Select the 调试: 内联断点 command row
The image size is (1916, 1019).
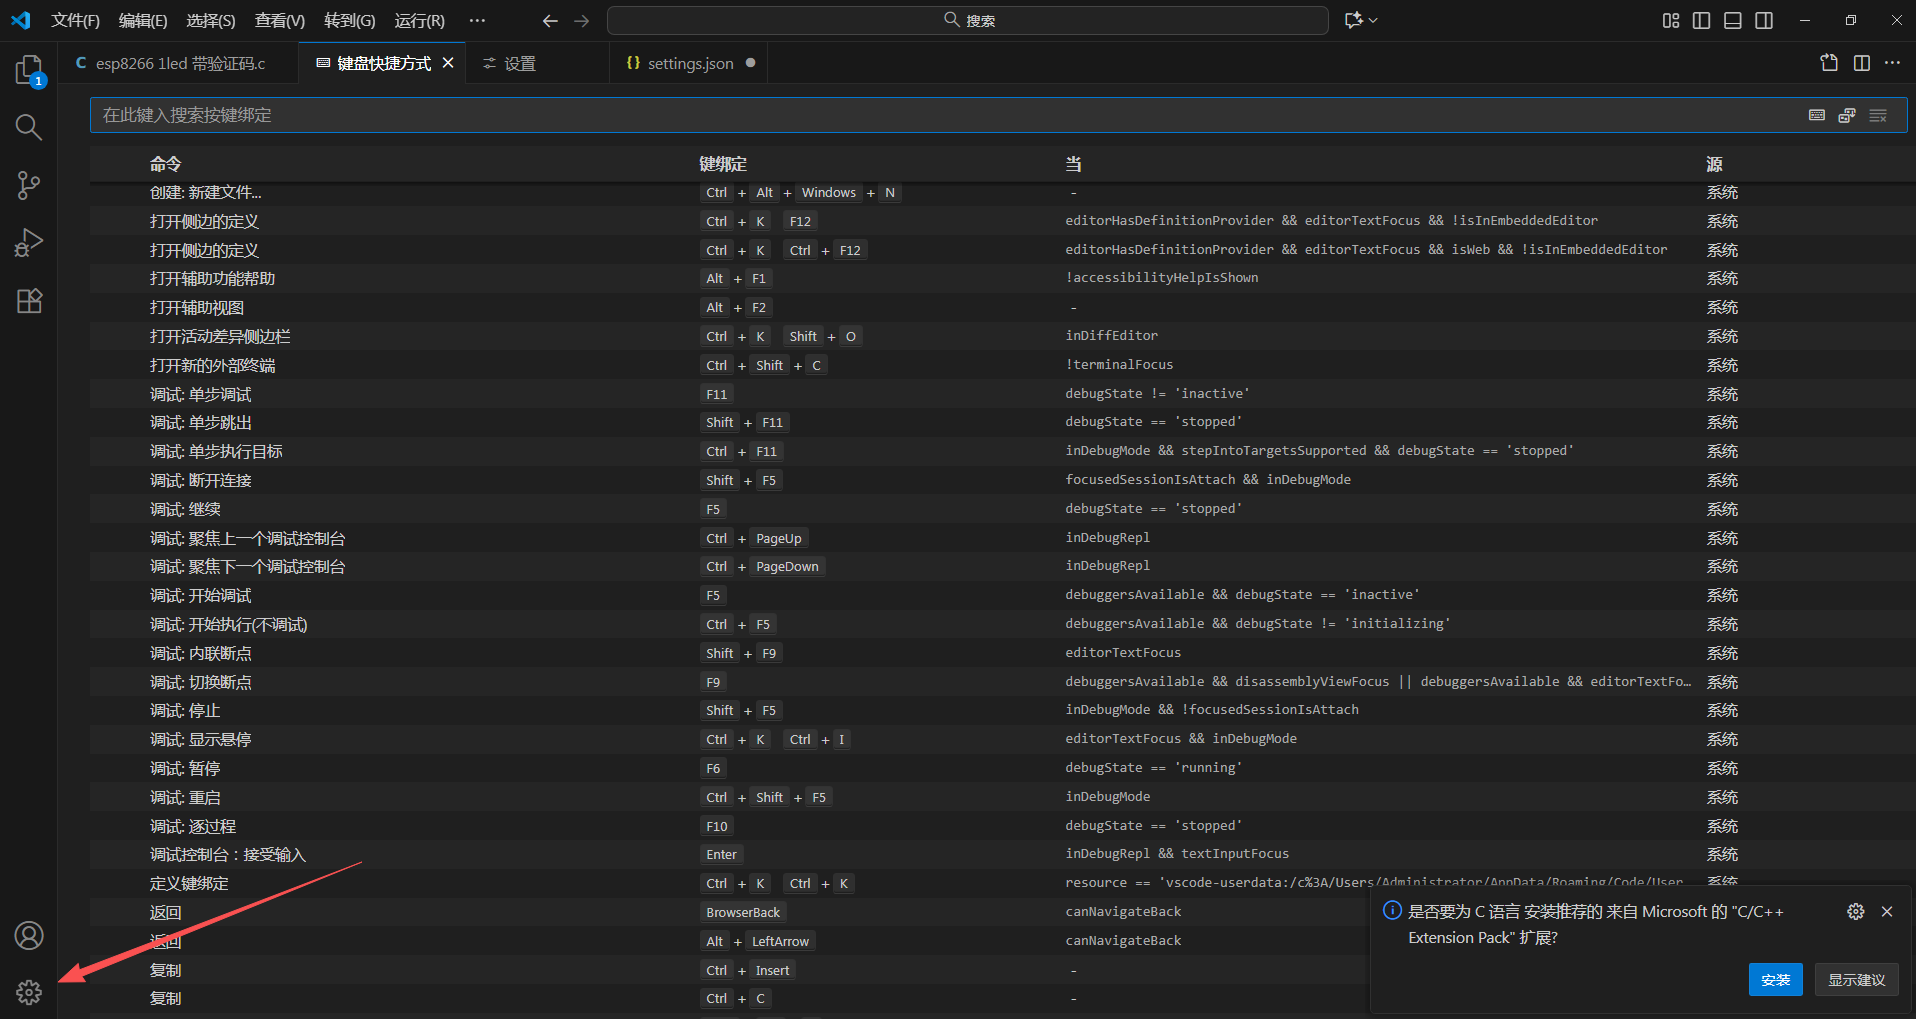point(998,654)
